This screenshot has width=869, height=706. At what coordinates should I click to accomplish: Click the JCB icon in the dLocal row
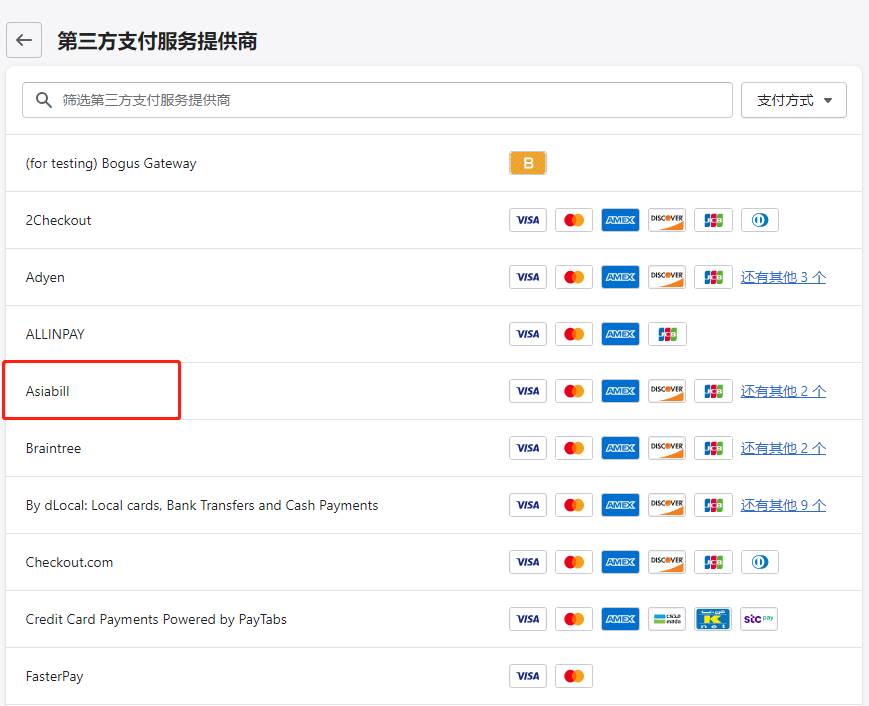click(x=713, y=505)
